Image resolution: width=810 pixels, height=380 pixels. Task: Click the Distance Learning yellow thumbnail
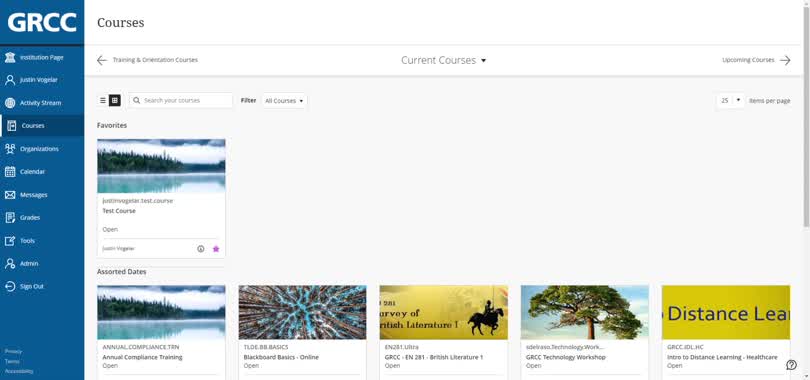pyautogui.click(x=726, y=312)
